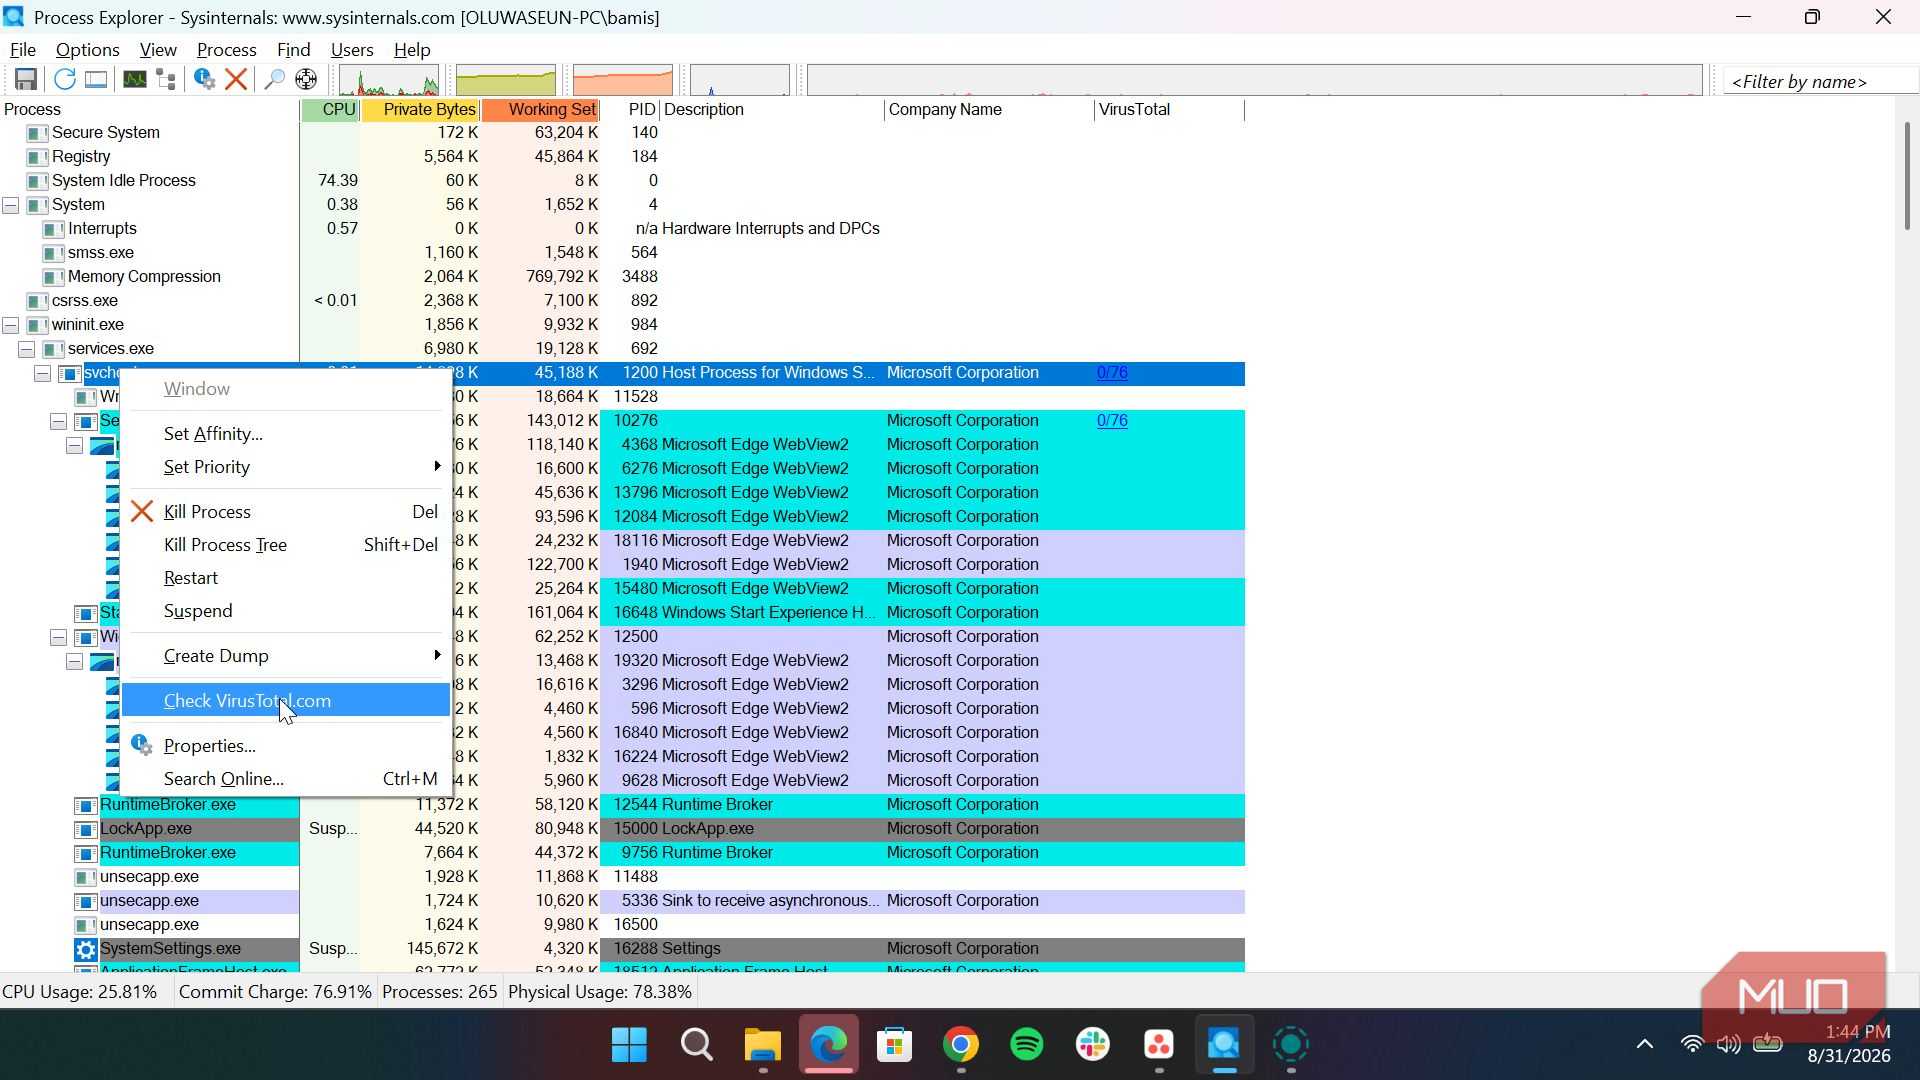Screen dimensions: 1920x1080
Task: Collapse the System process tree node
Action: coord(10,205)
